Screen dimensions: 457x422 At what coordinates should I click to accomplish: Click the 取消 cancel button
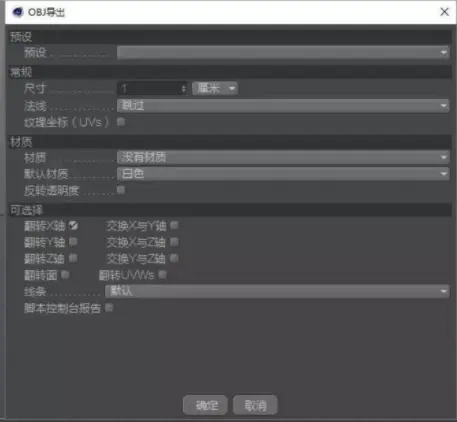pos(255,405)
